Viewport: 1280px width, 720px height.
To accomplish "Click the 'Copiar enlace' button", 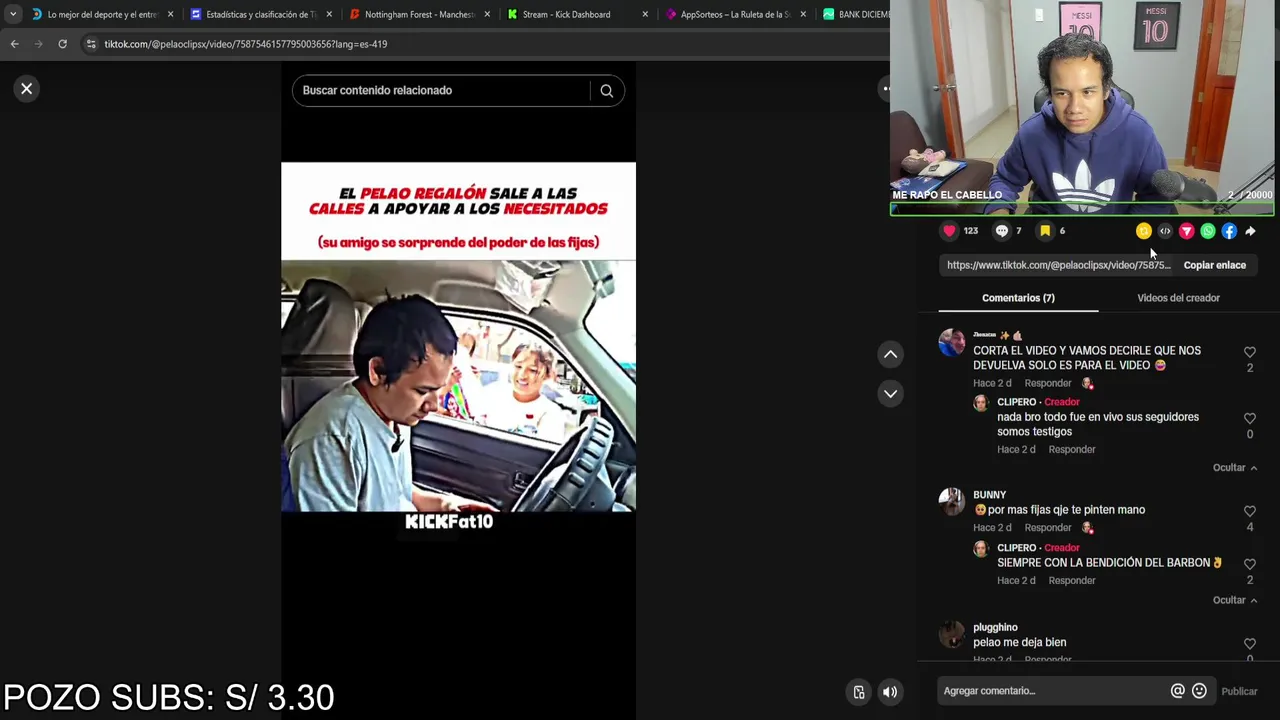I will pos(1214,265).
